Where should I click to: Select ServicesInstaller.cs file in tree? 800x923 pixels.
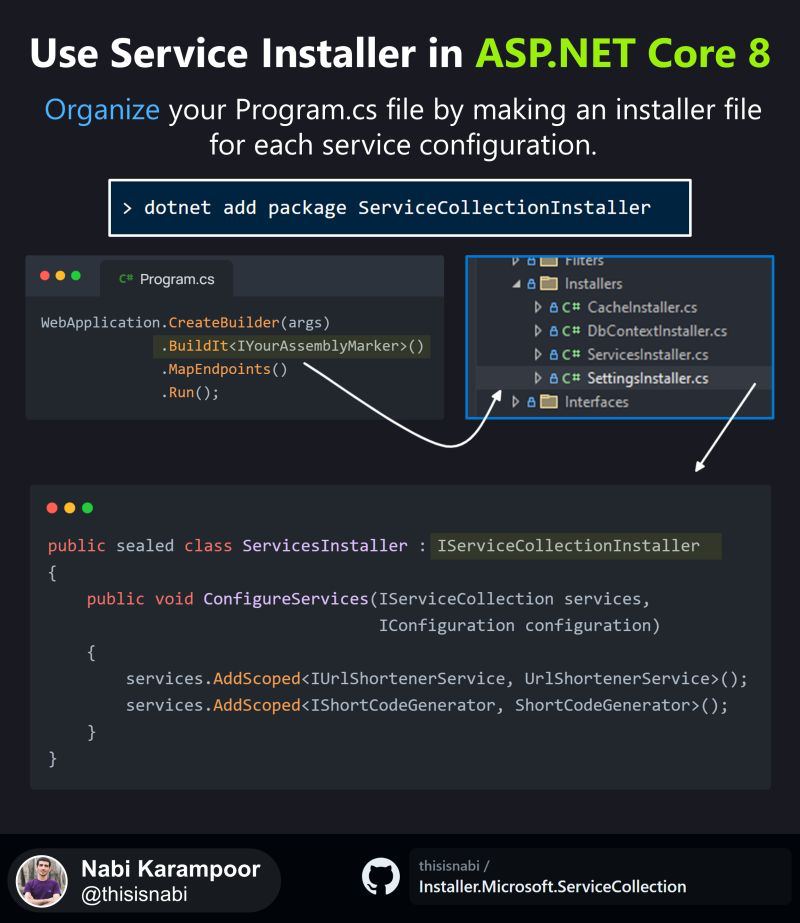[648, 354]
